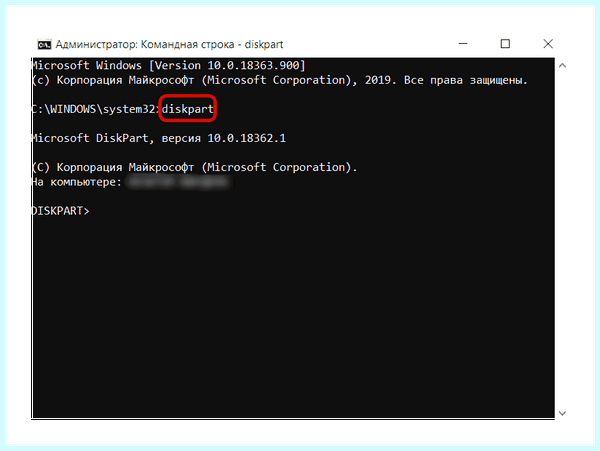
Task: Click the command prompt icon in title bar
Action: pyautogui.click(x=44, y=45)
